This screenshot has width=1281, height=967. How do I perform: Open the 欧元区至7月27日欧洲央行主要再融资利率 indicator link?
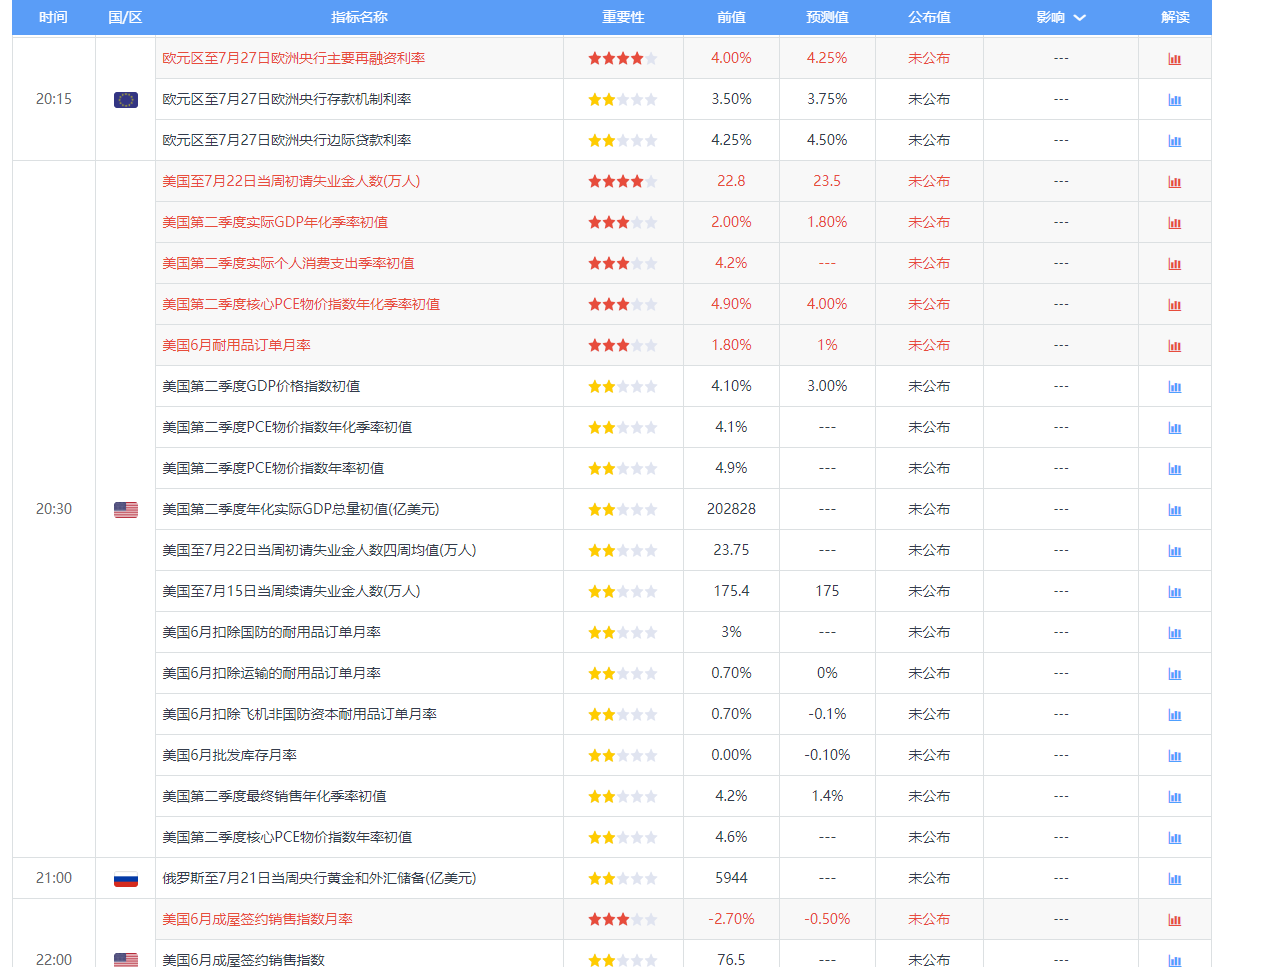point(294,58)
